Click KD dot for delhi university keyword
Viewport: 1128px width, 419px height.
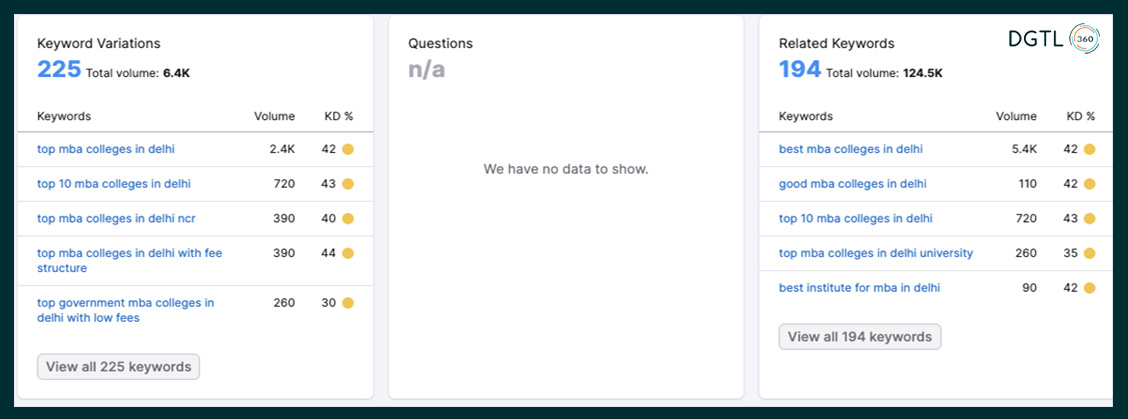coord(1089,253)
